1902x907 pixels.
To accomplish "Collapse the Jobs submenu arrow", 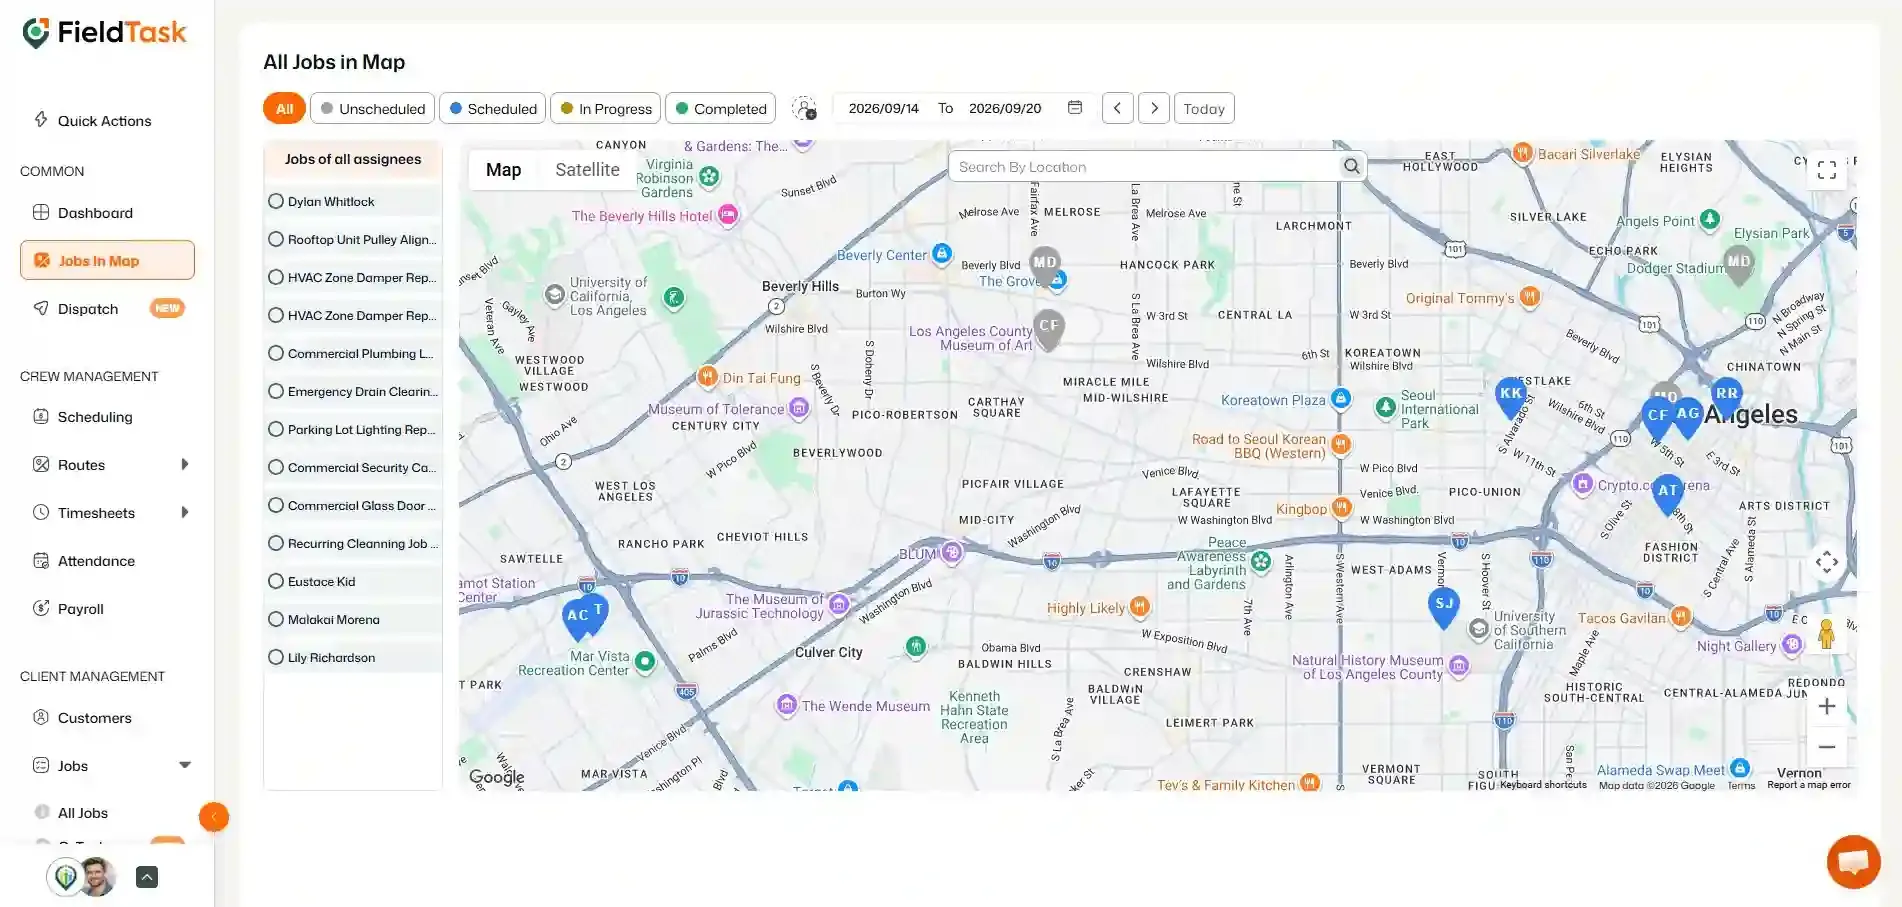I will [x=184, y=765].
